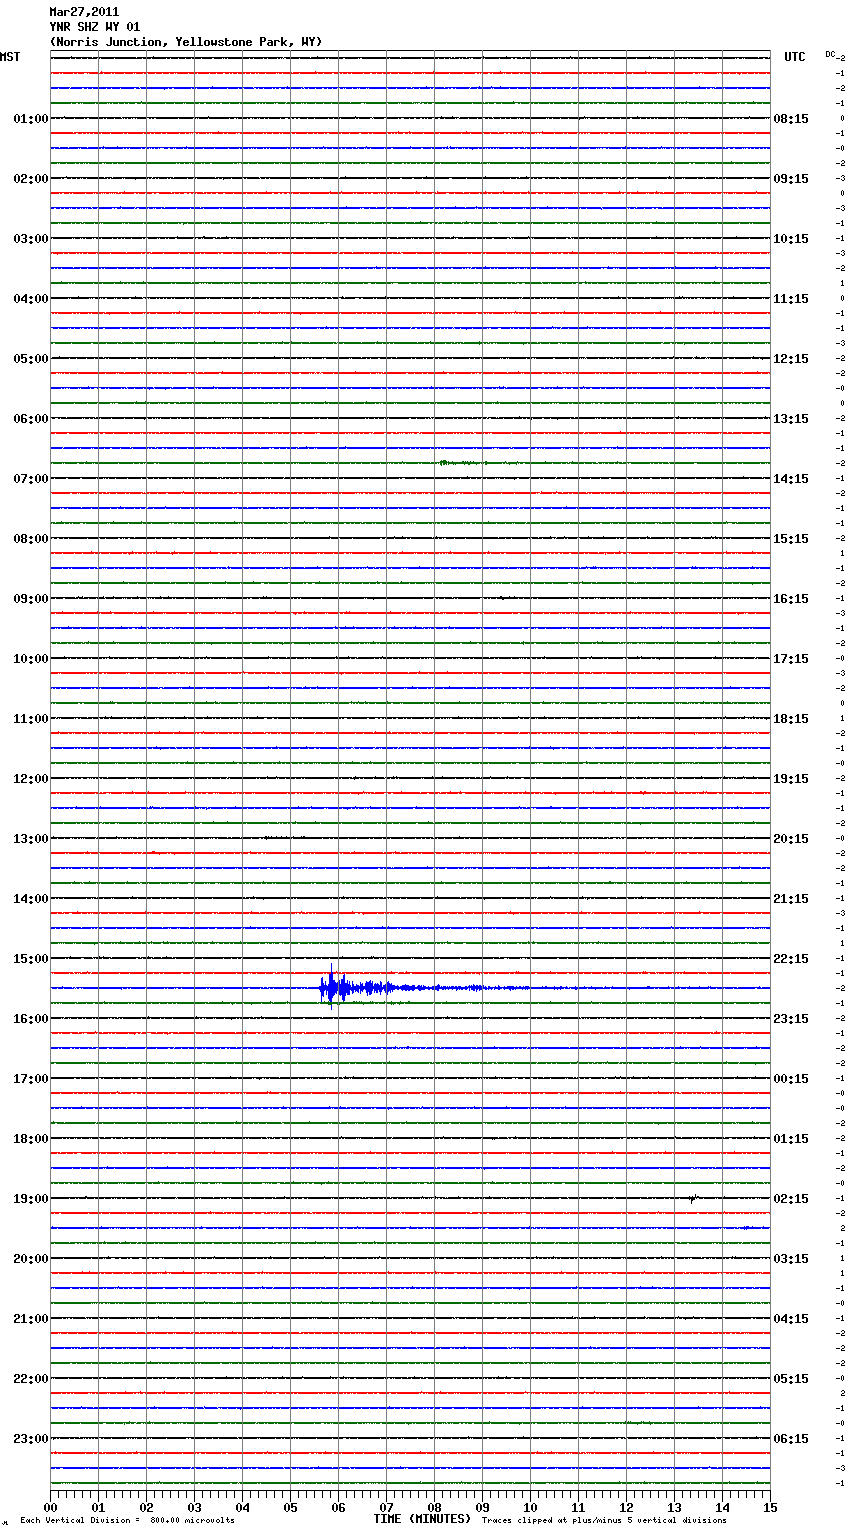Viewport: 850px width, 1534px height.
Task: Select the 17:00 MST time label
Action: [x=31, y=1079]
